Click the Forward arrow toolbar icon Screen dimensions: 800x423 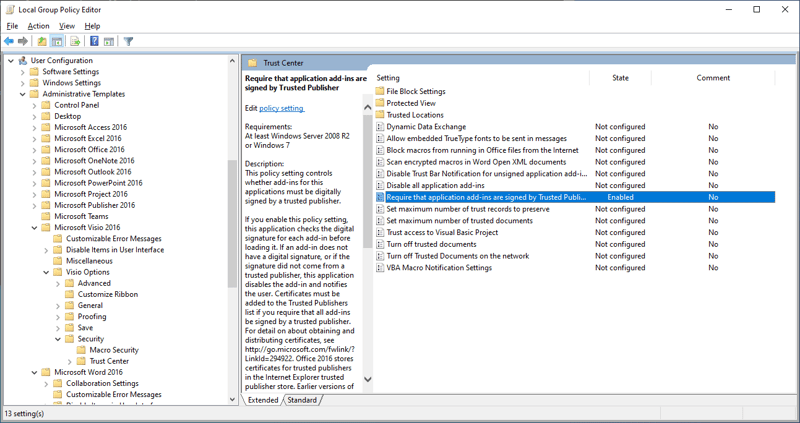(22, 41)
